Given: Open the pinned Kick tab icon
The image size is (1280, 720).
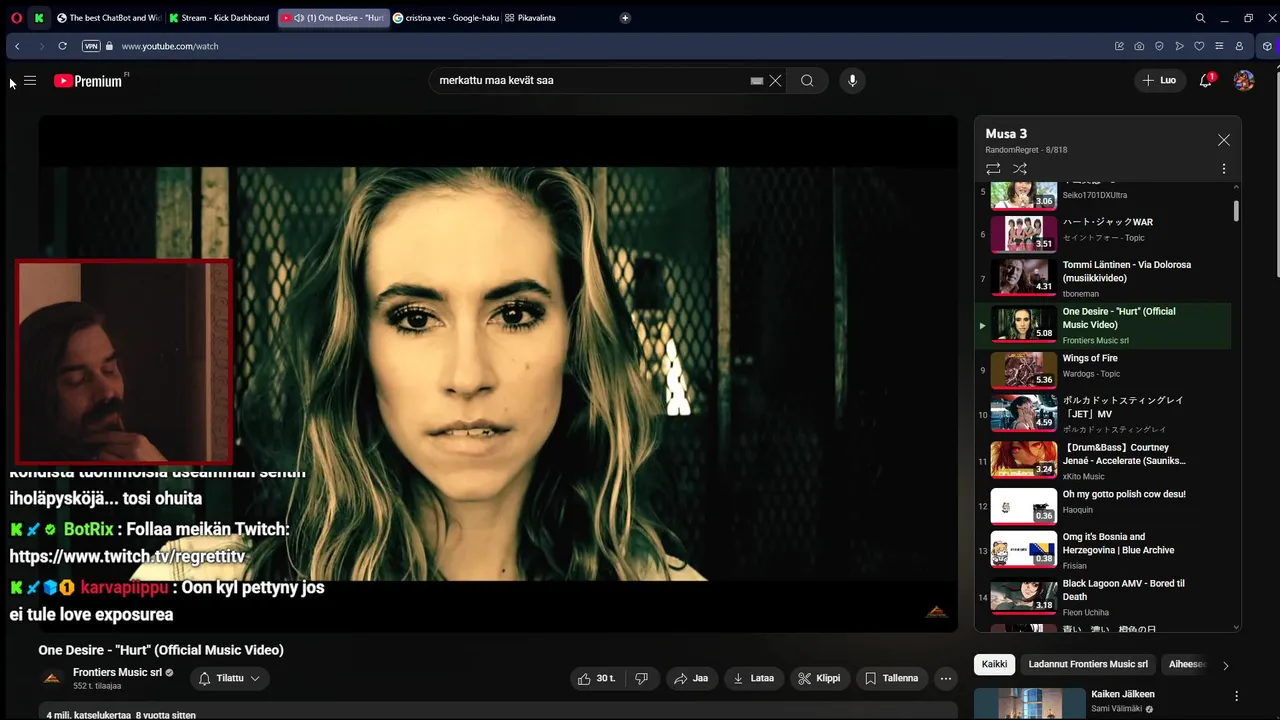Looking at the screenshot, I should [39, 18].
